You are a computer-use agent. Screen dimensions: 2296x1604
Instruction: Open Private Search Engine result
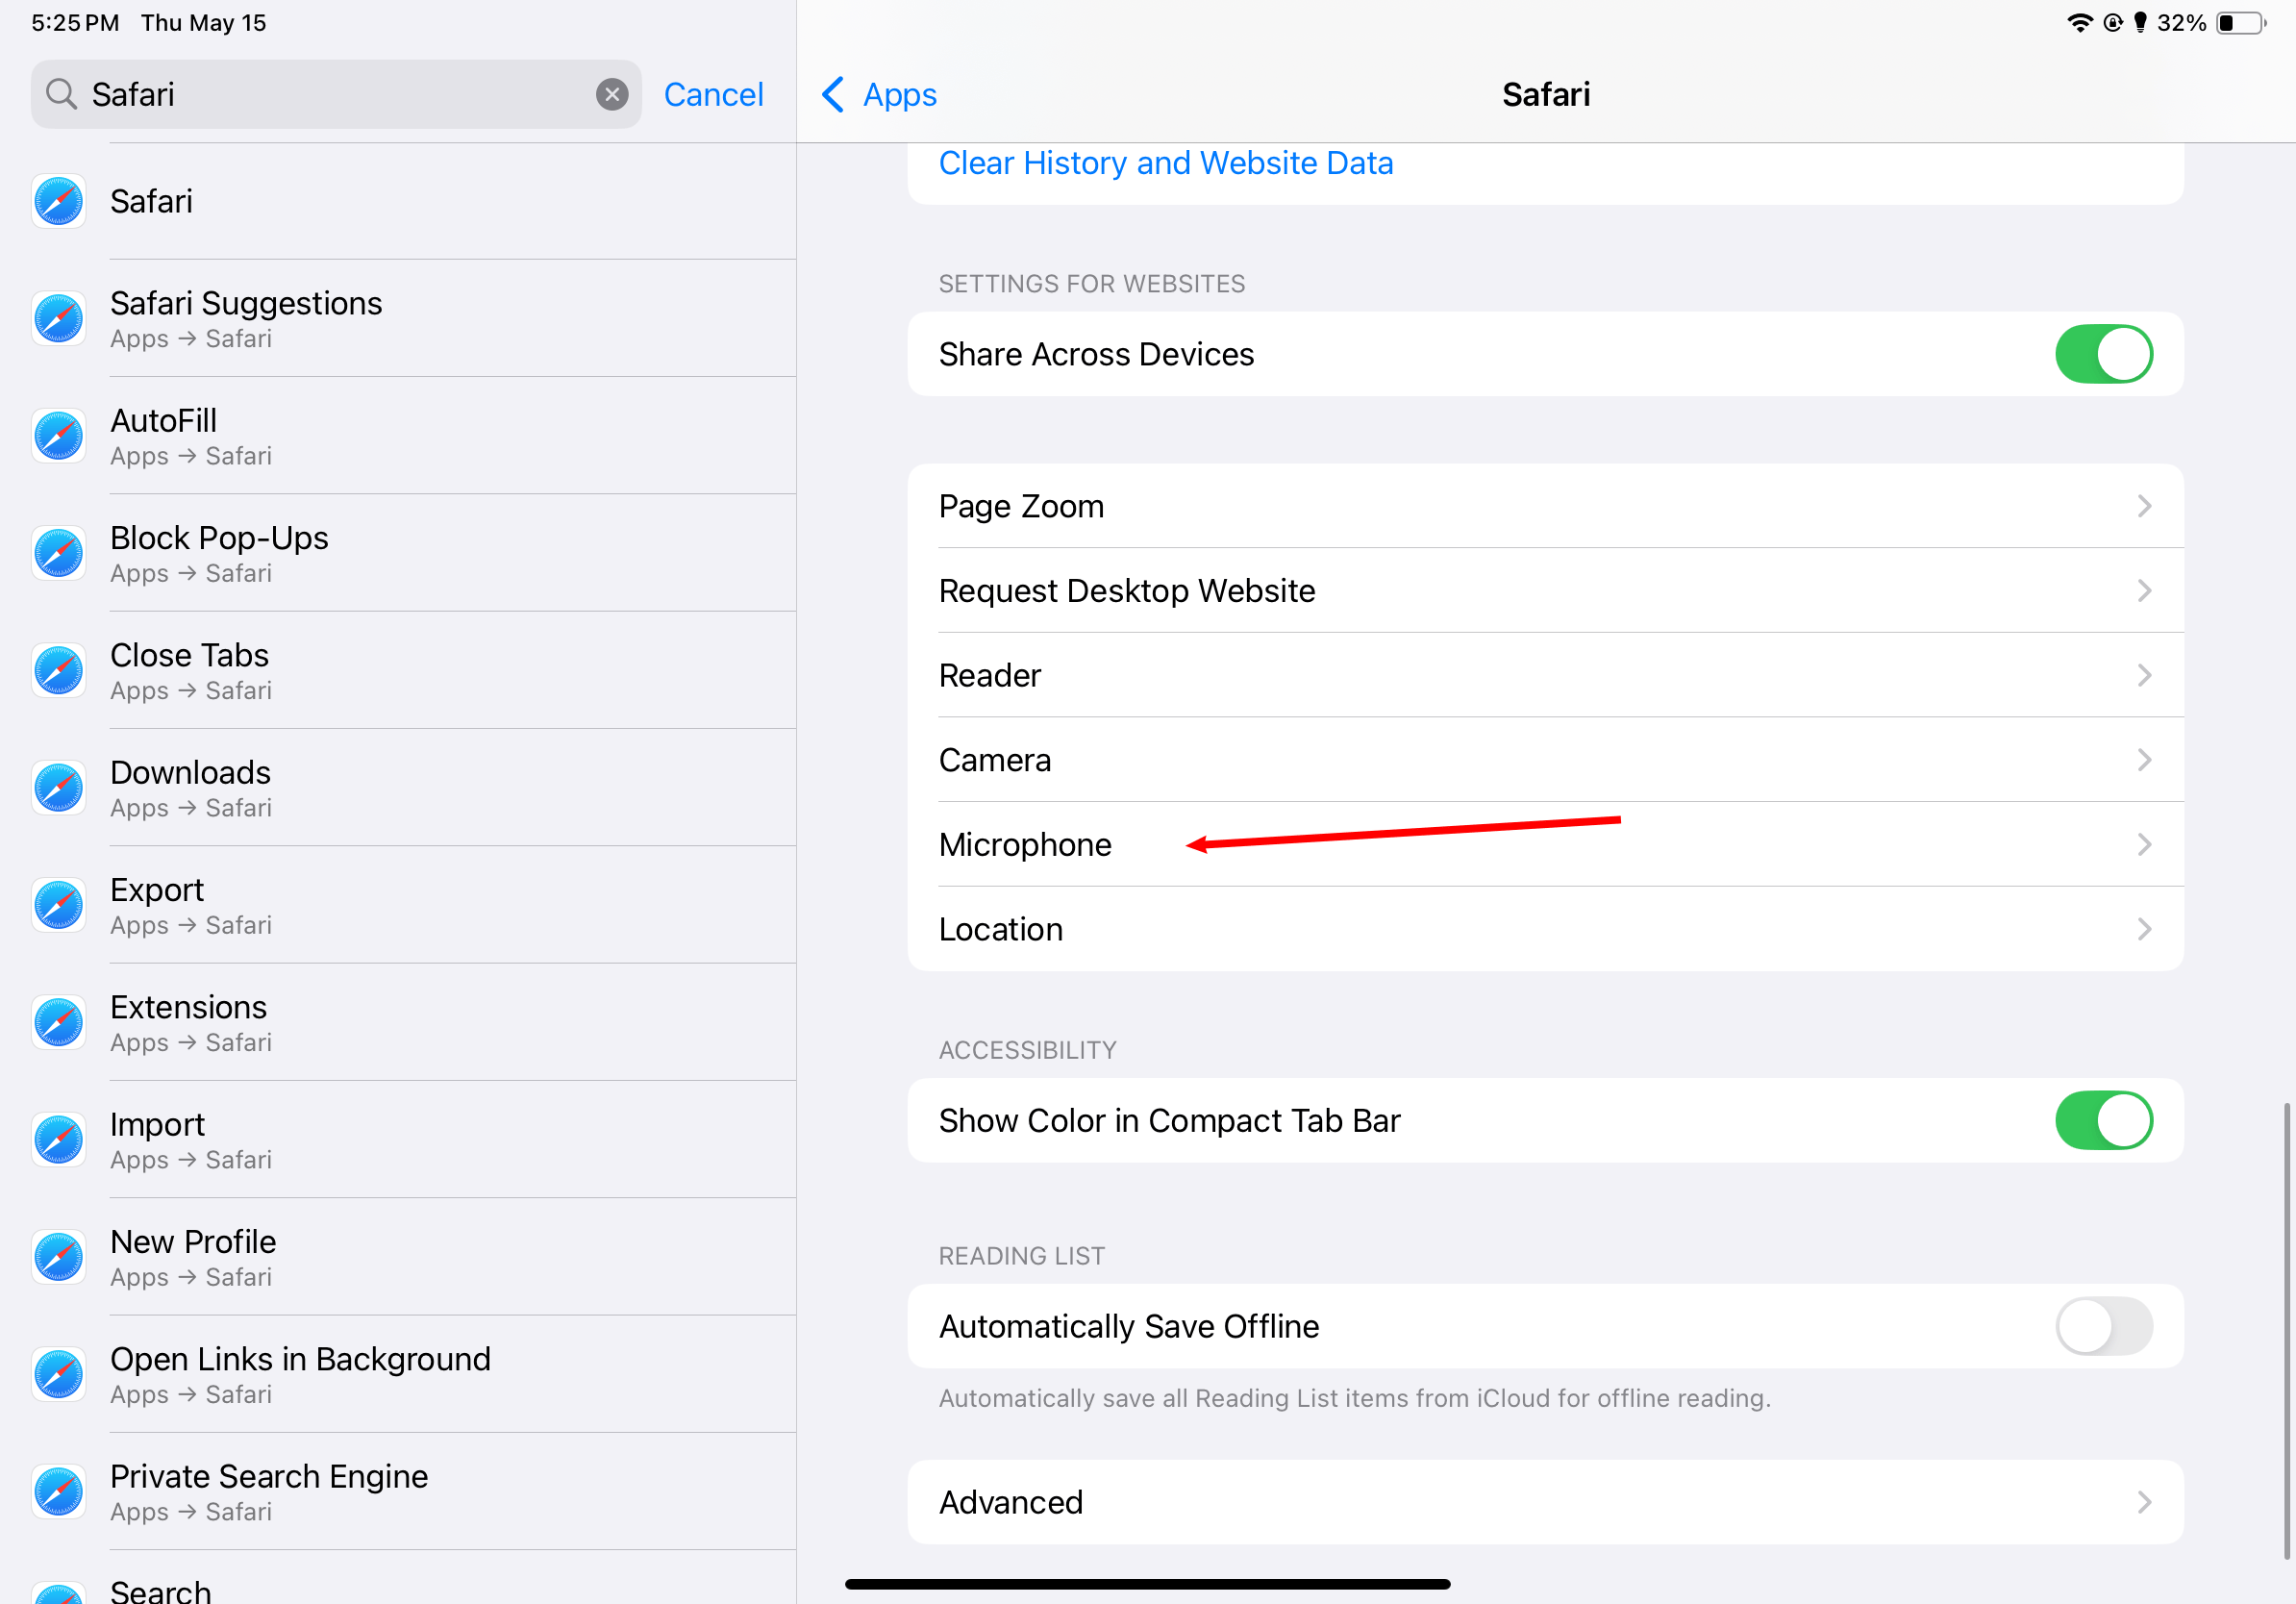tap(398, 1492)
